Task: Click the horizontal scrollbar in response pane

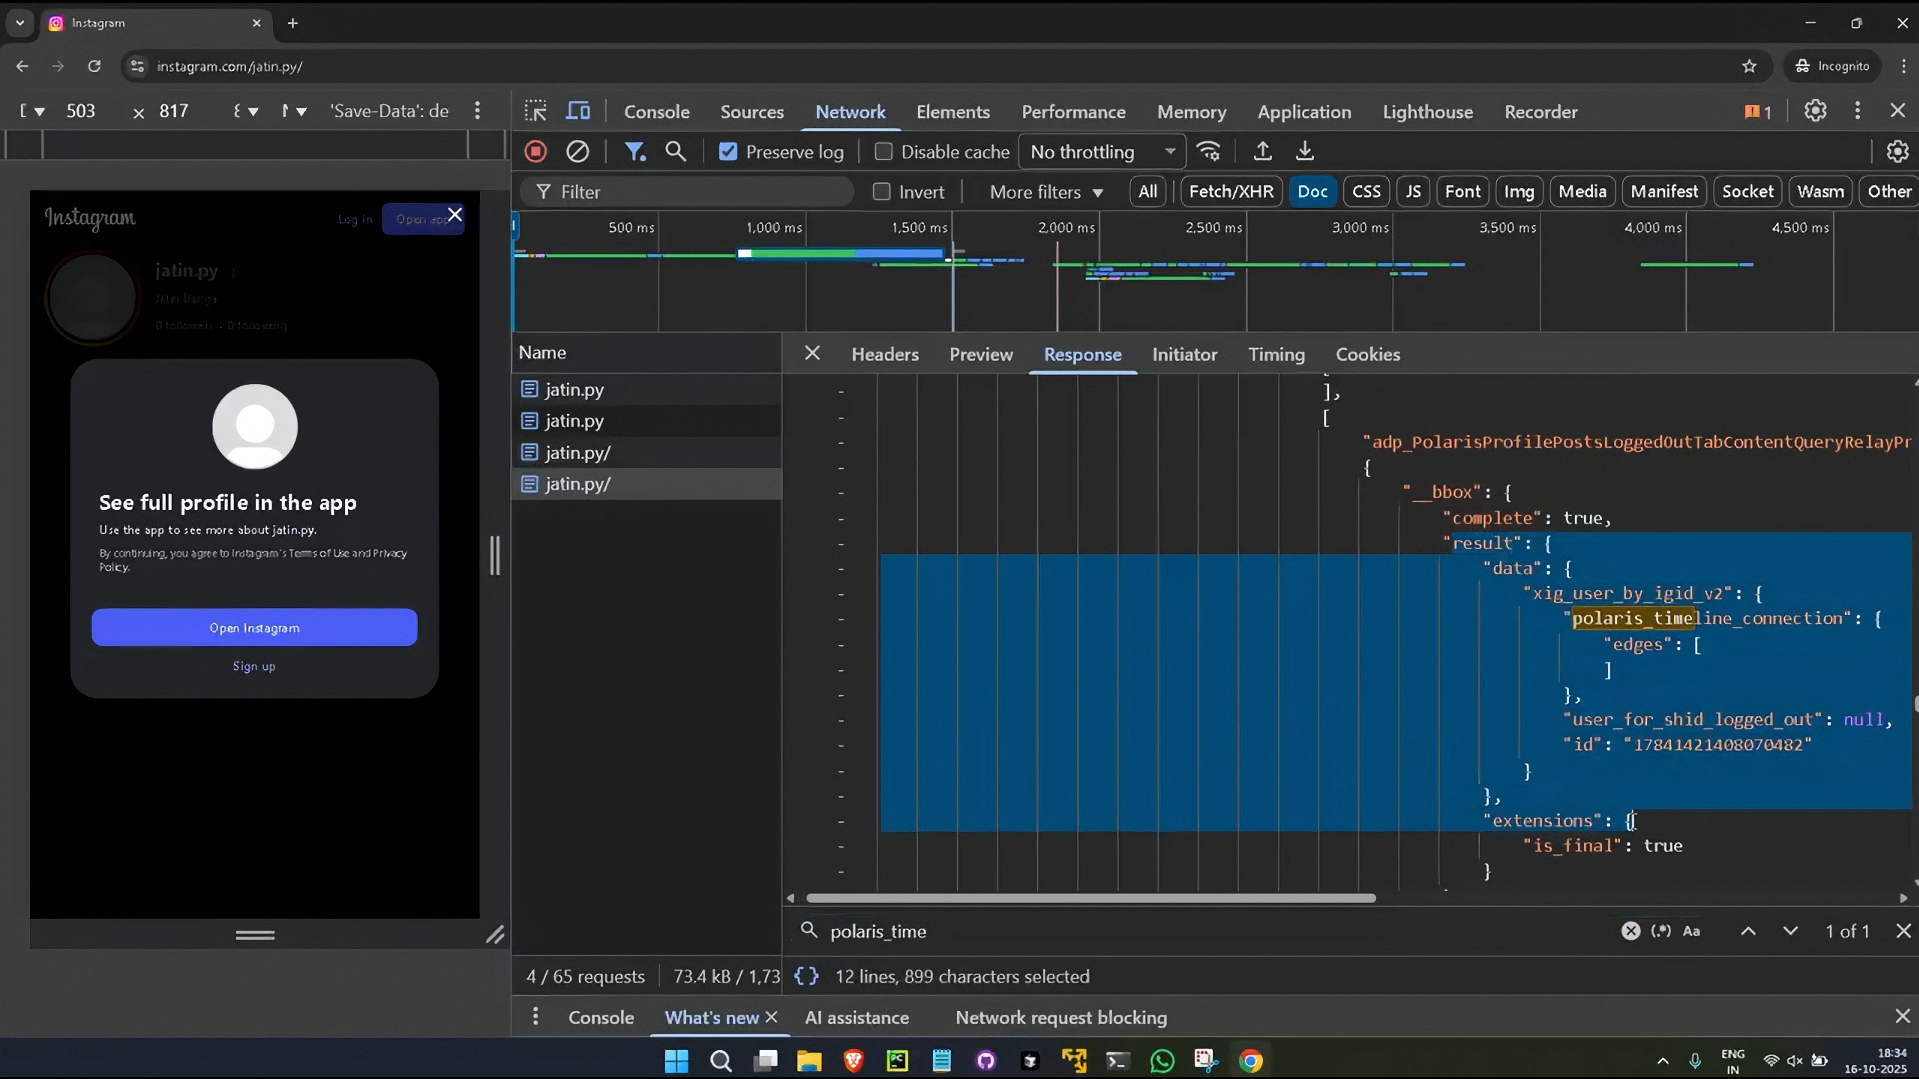Action: point(1090,898)
